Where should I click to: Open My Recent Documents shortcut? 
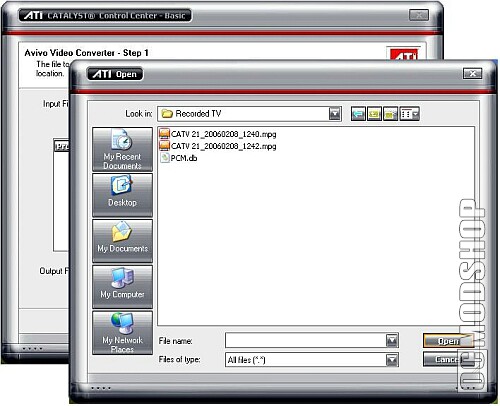point(122,149)
